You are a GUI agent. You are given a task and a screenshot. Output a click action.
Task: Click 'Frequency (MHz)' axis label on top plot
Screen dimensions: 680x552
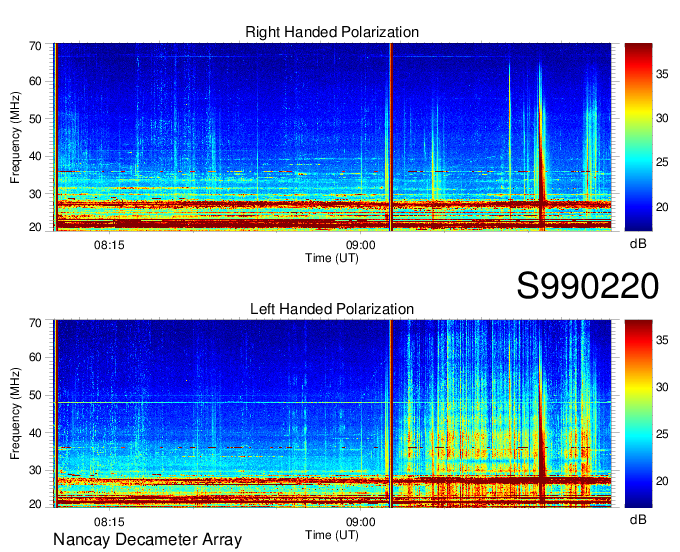pos(15,137)
